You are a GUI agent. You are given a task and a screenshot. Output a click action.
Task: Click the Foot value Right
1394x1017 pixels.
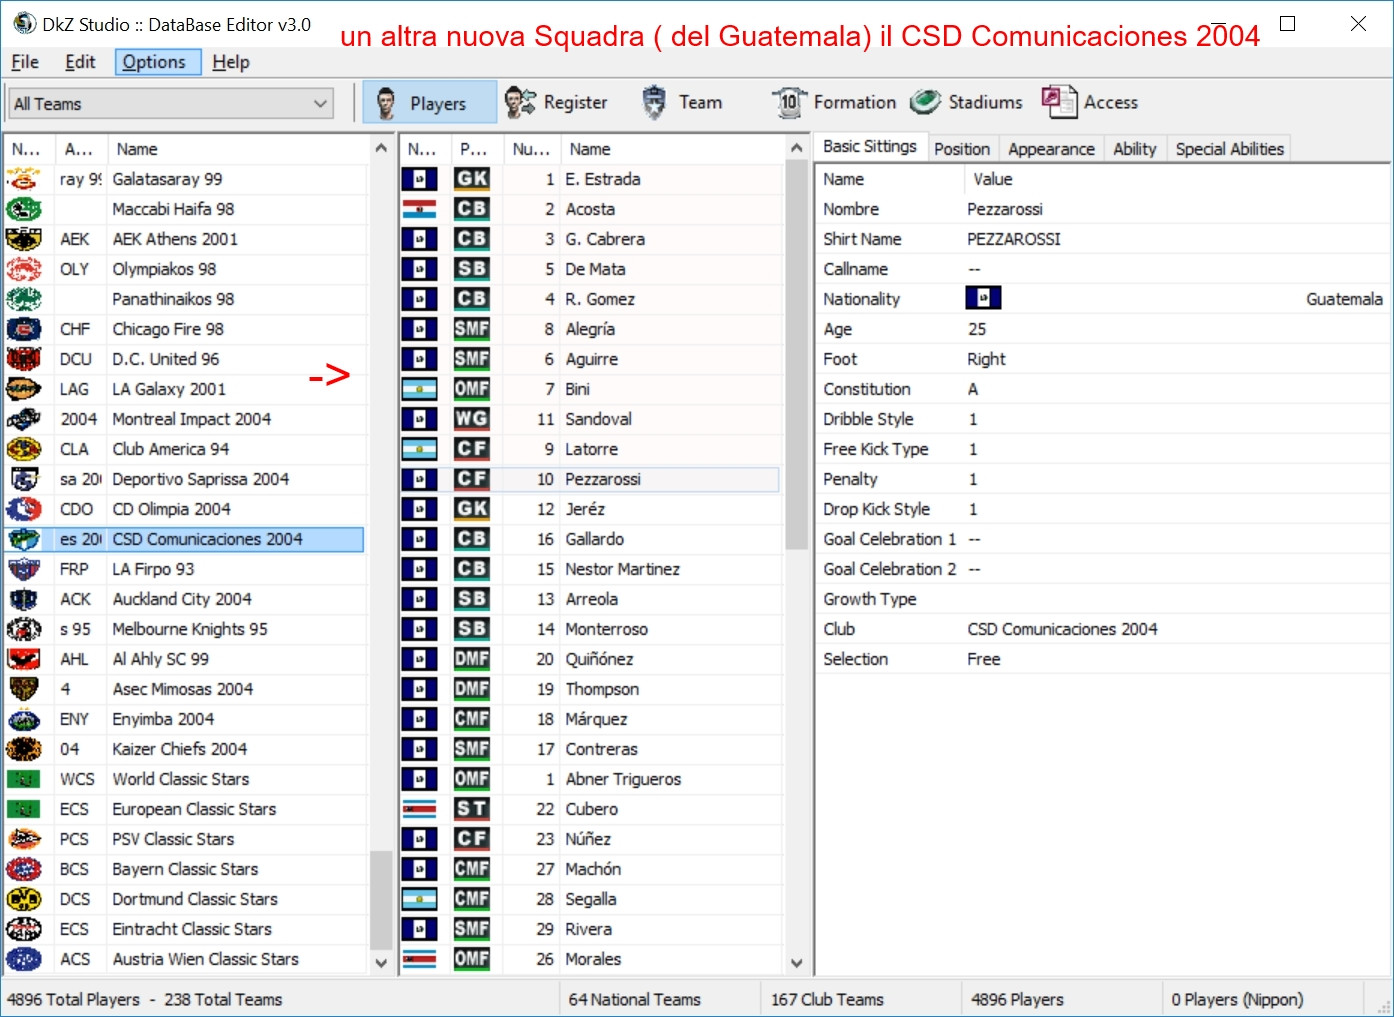(986, 359)
